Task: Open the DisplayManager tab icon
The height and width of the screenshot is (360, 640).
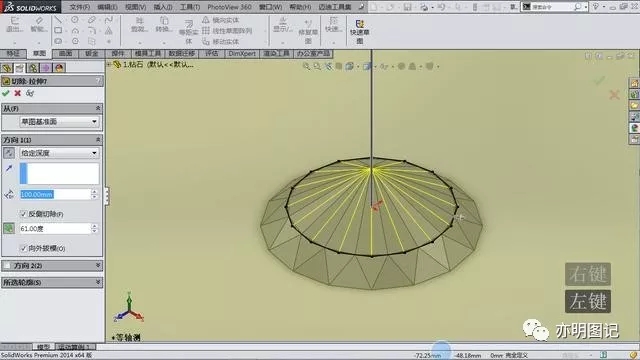Action: click(59, 68)
